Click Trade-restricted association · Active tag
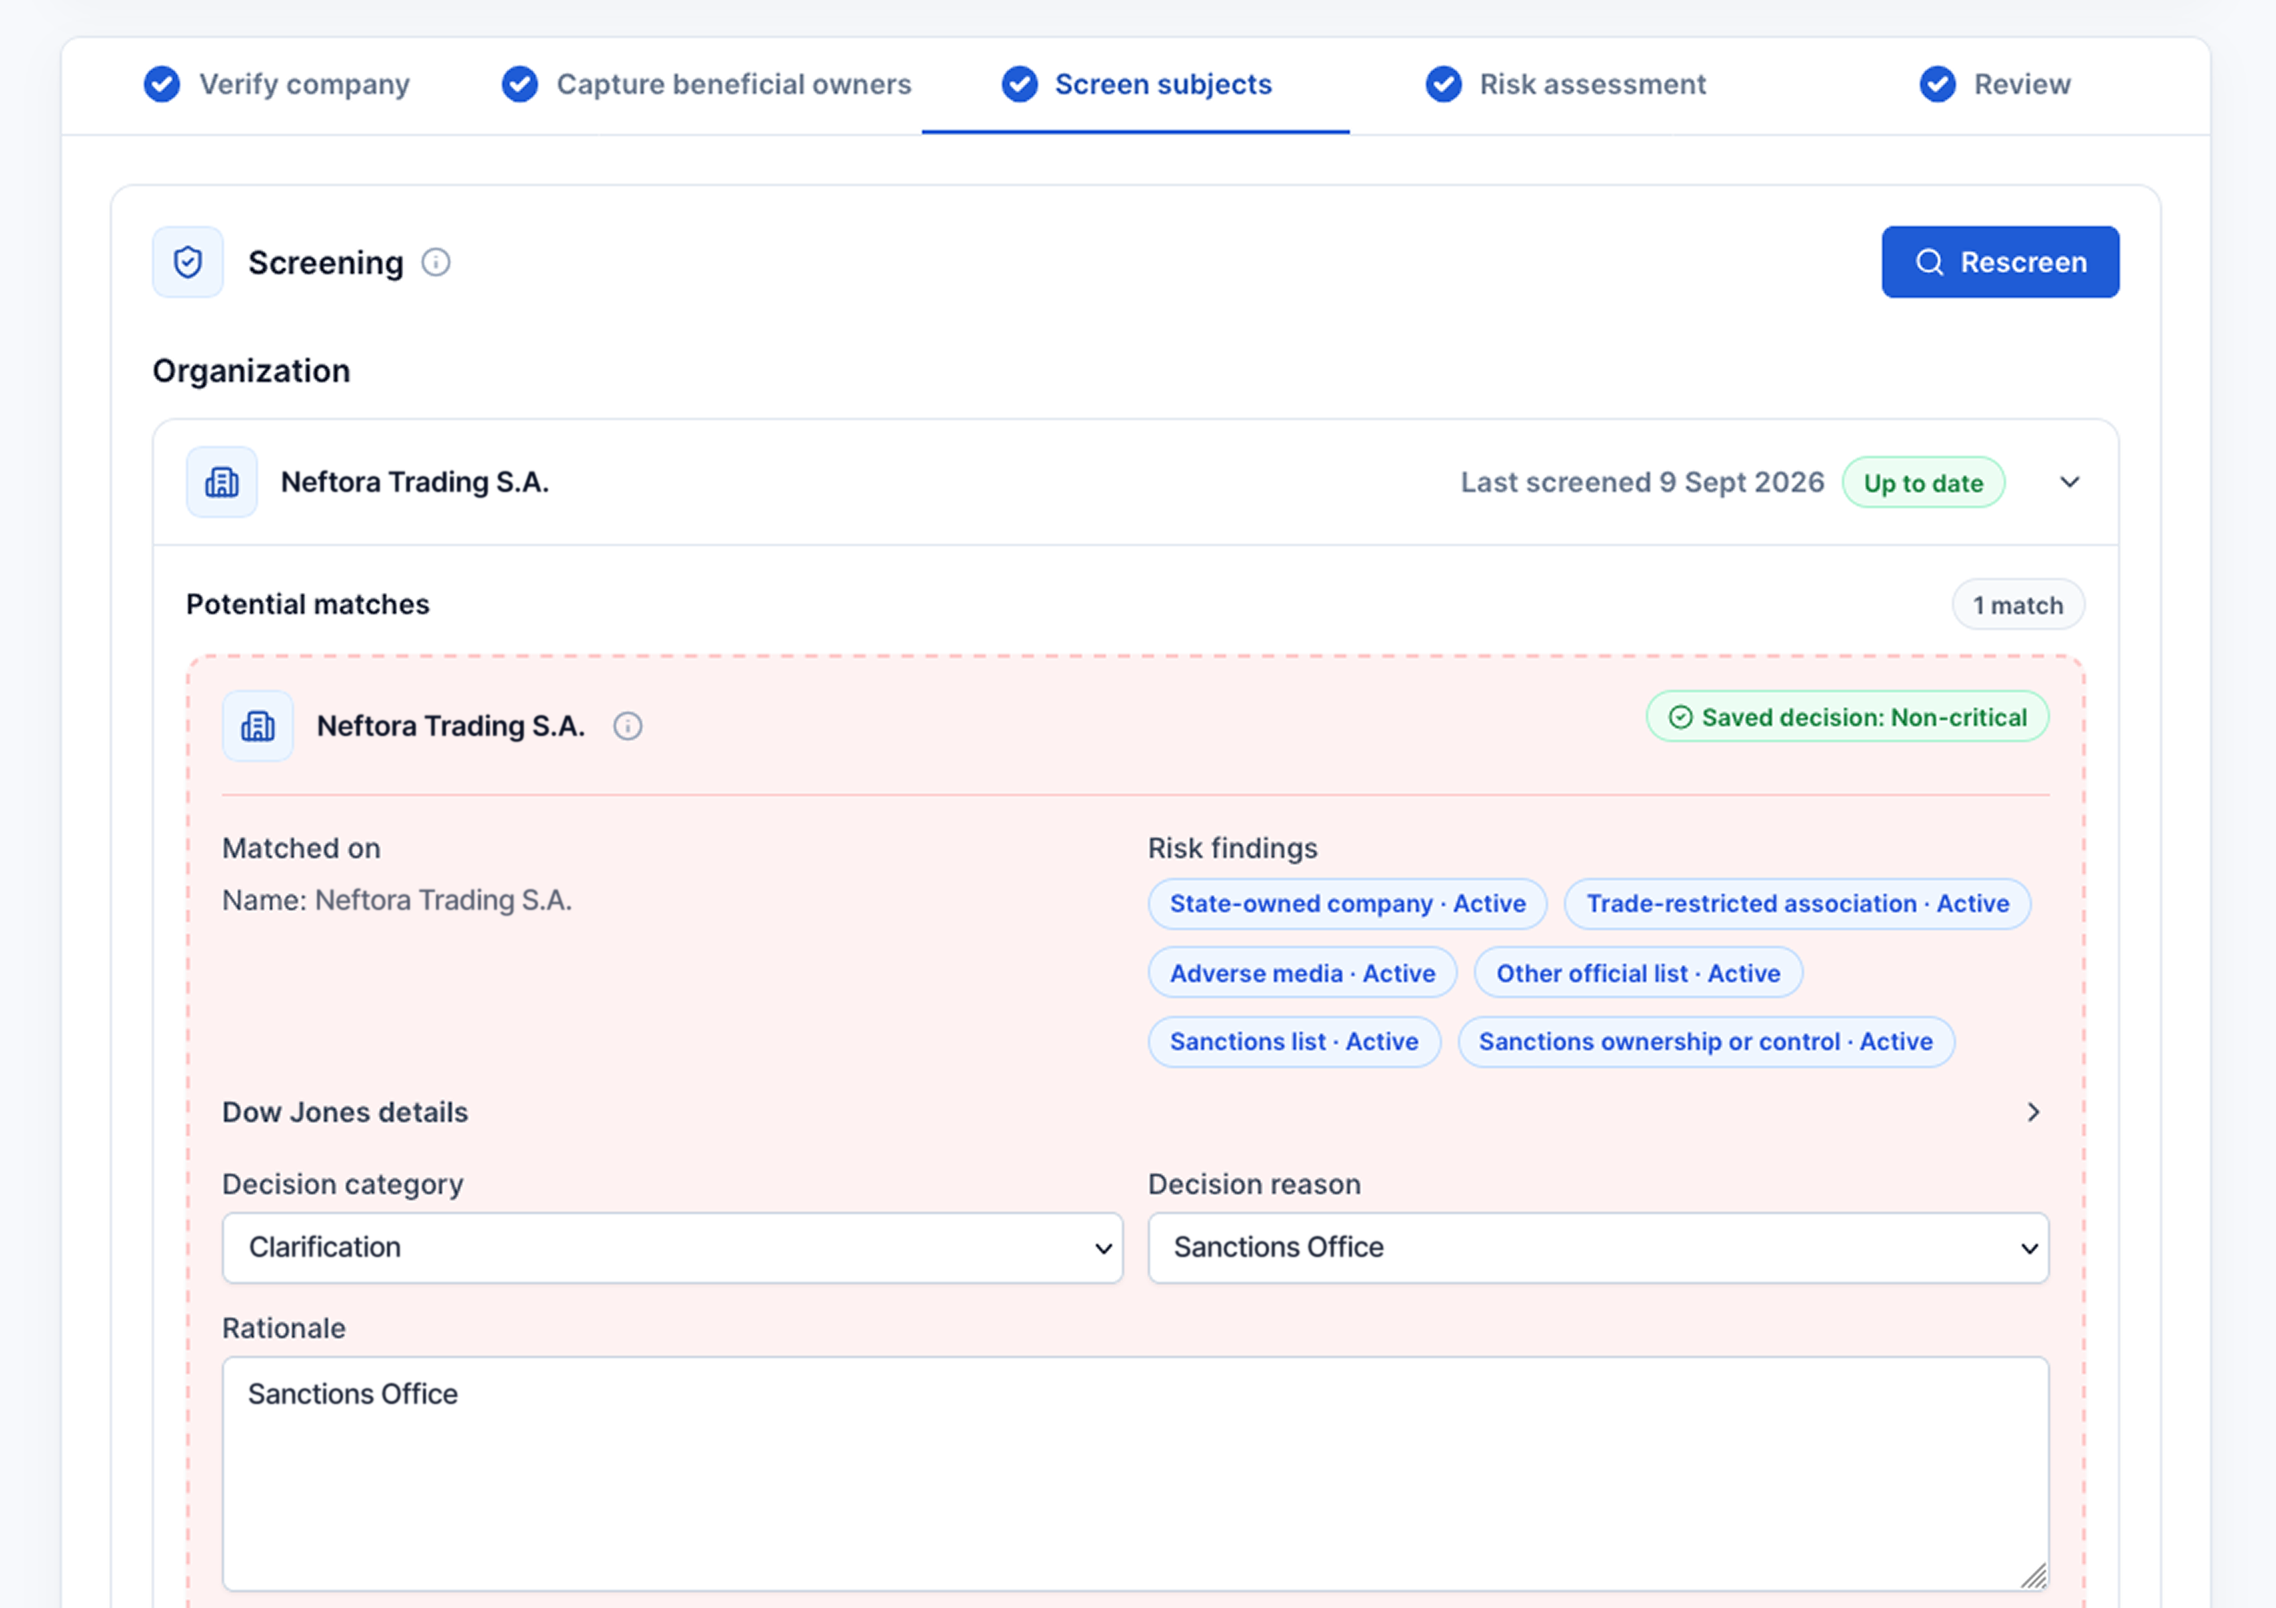Image resolution: width=2276 pixels, height=1608 pixels. point(1797,904)
